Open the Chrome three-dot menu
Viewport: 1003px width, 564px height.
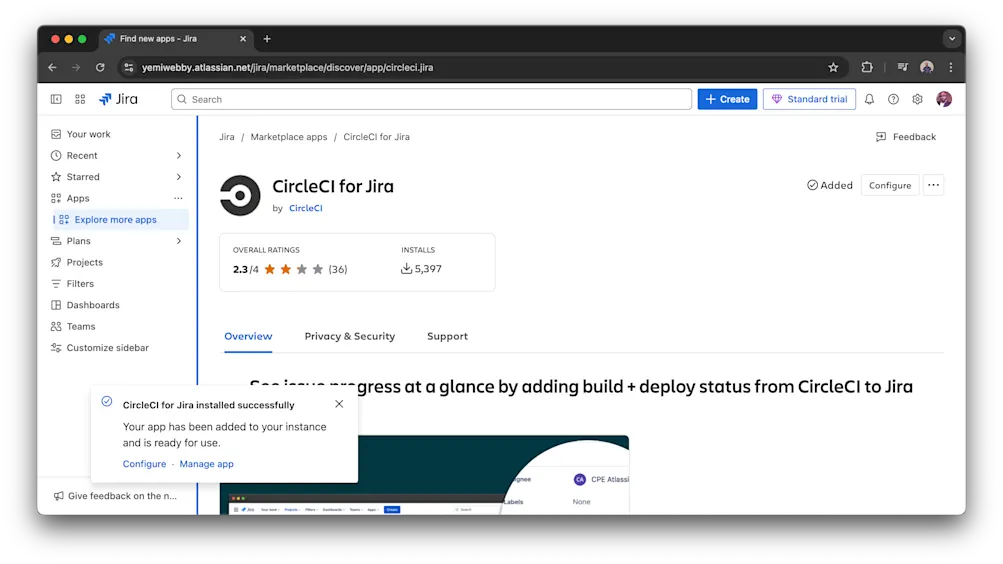coord(951,67)
